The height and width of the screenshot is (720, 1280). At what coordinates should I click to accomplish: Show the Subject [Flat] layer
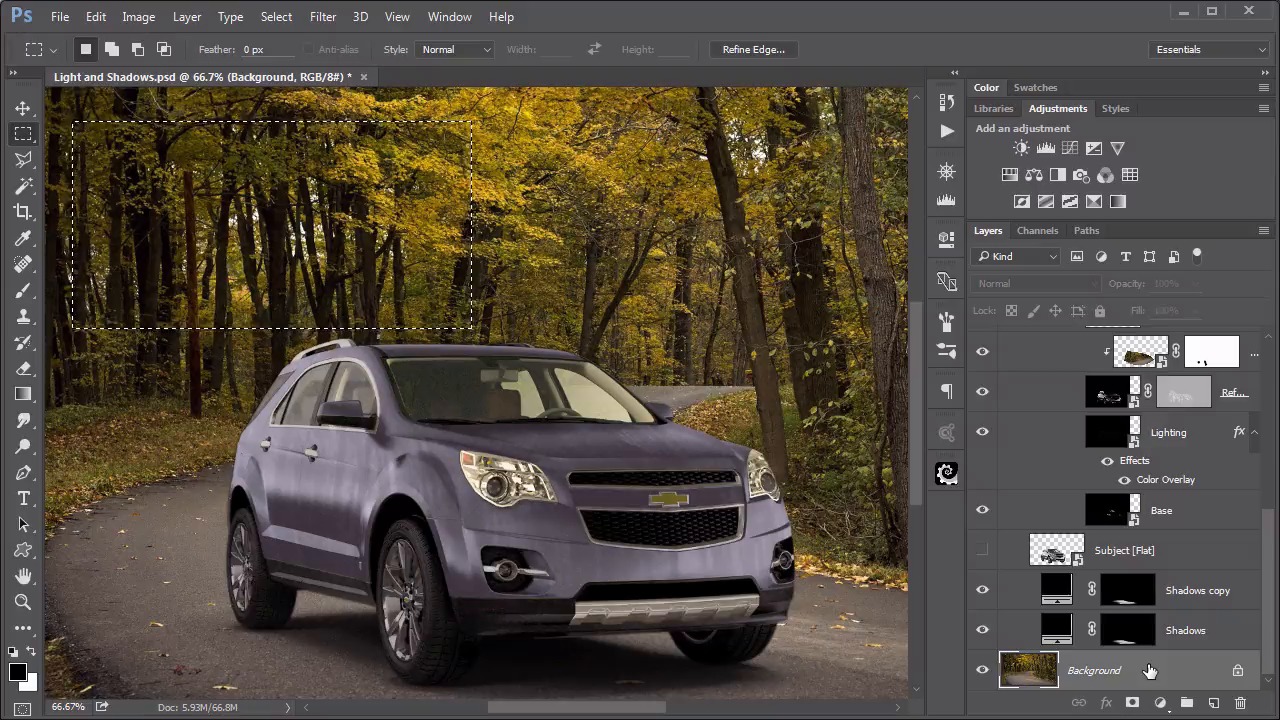pyautogui.click(x=982, y=550)
